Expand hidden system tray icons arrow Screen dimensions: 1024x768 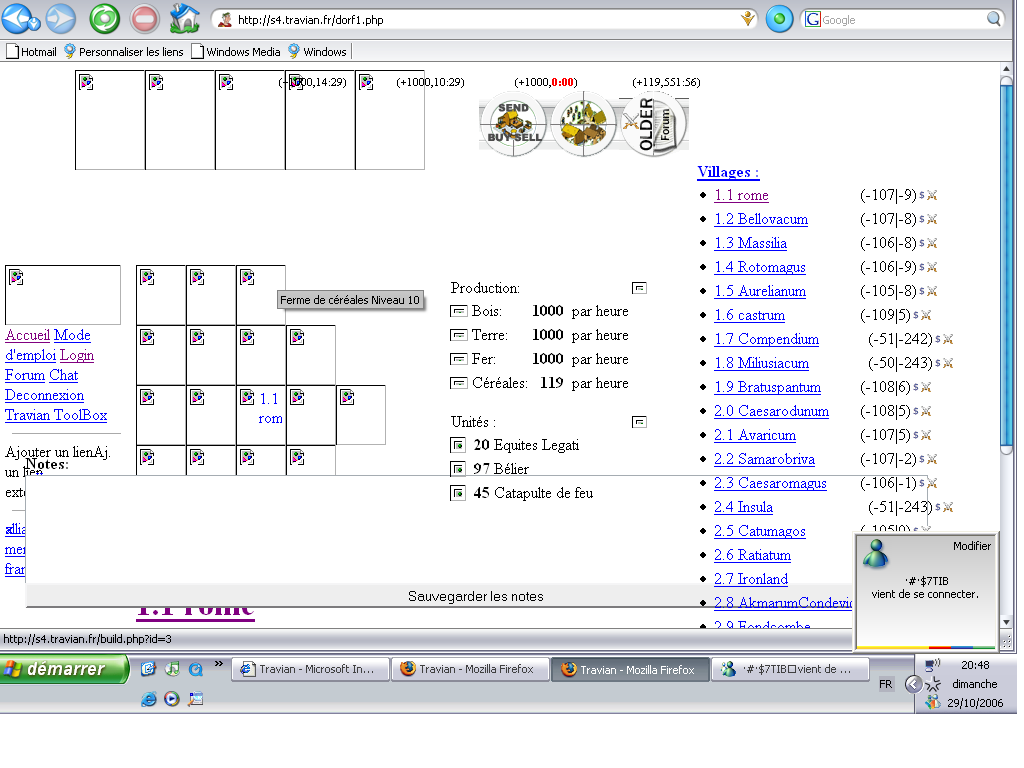[x=913, y=684]
